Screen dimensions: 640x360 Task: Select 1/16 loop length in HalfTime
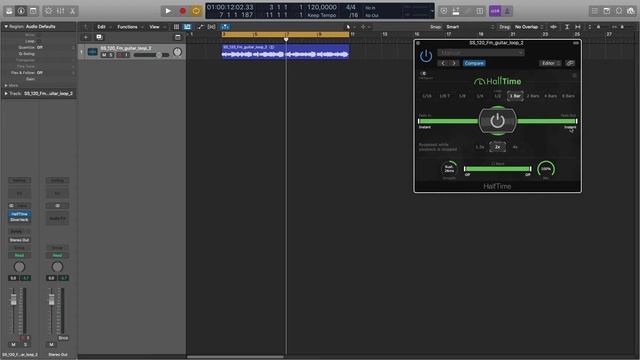(x=427, y=96)
